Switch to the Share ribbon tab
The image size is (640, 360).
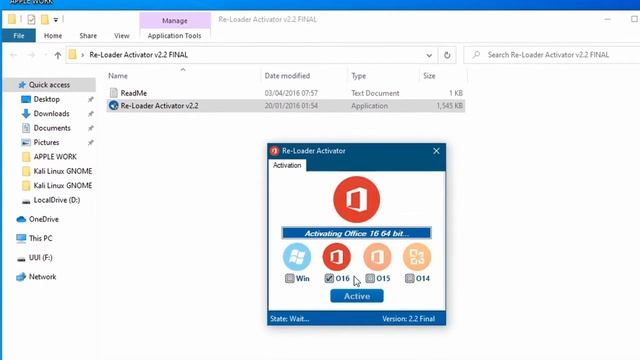click(88, 36)
